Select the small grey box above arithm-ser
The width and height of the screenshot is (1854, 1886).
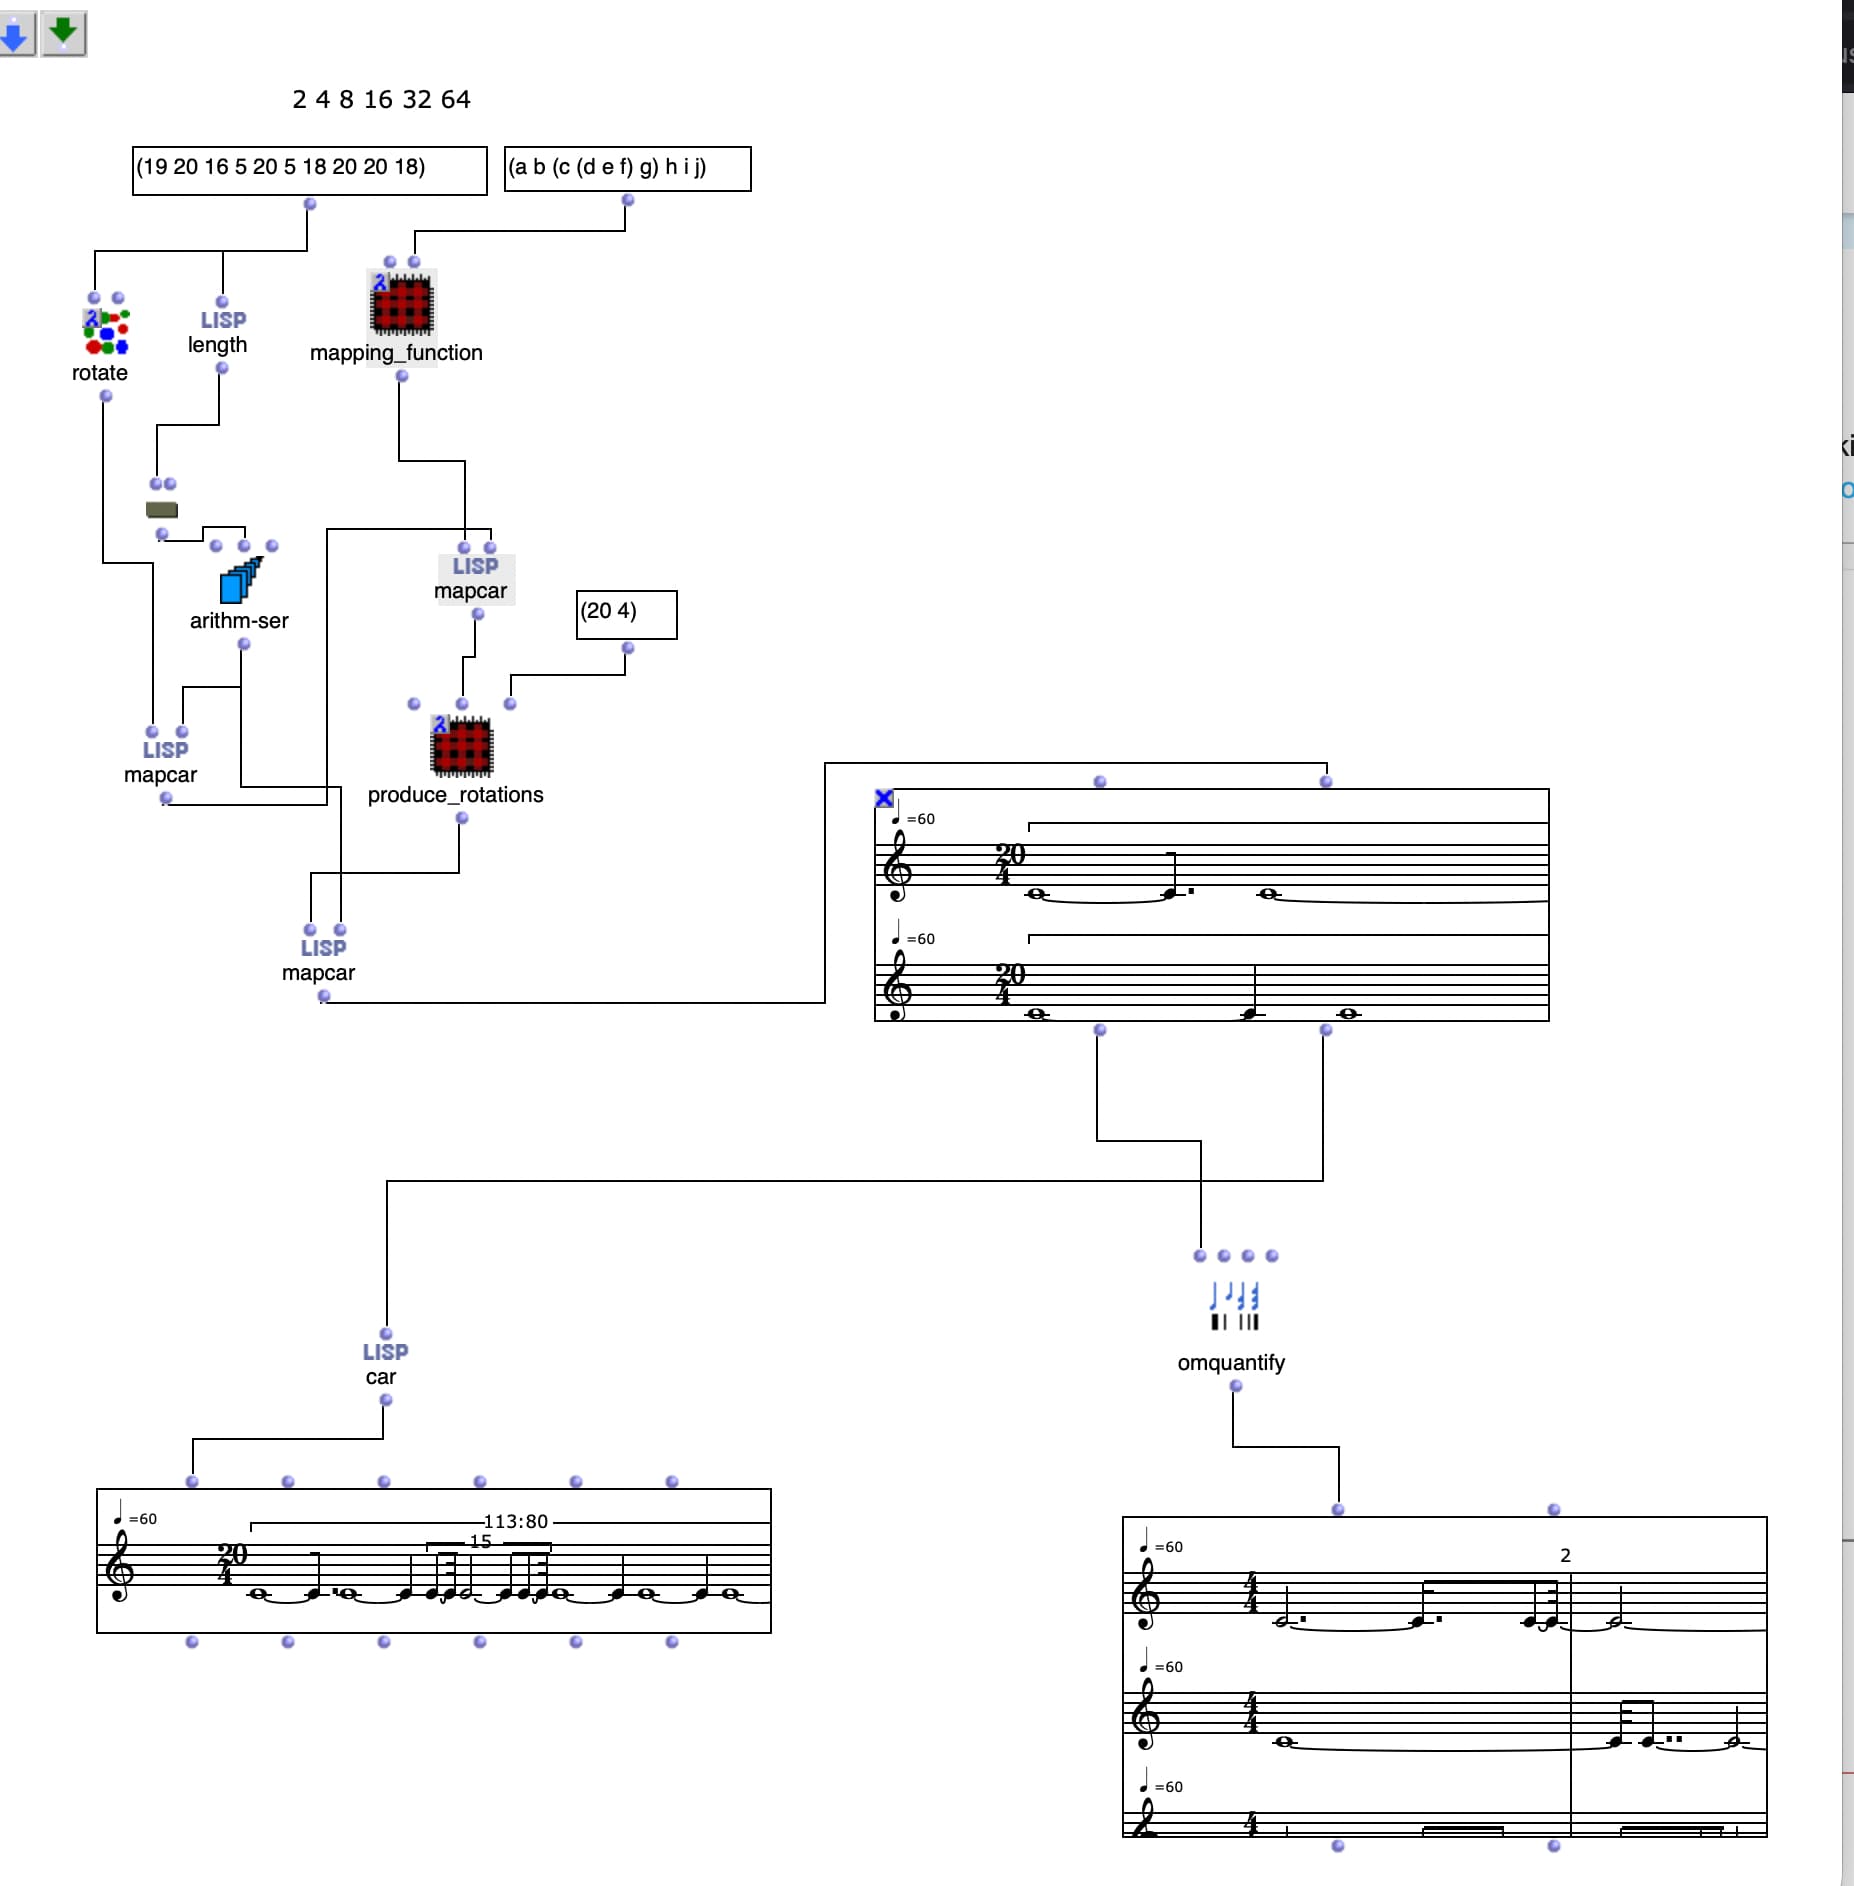click(x=162, y=510)
